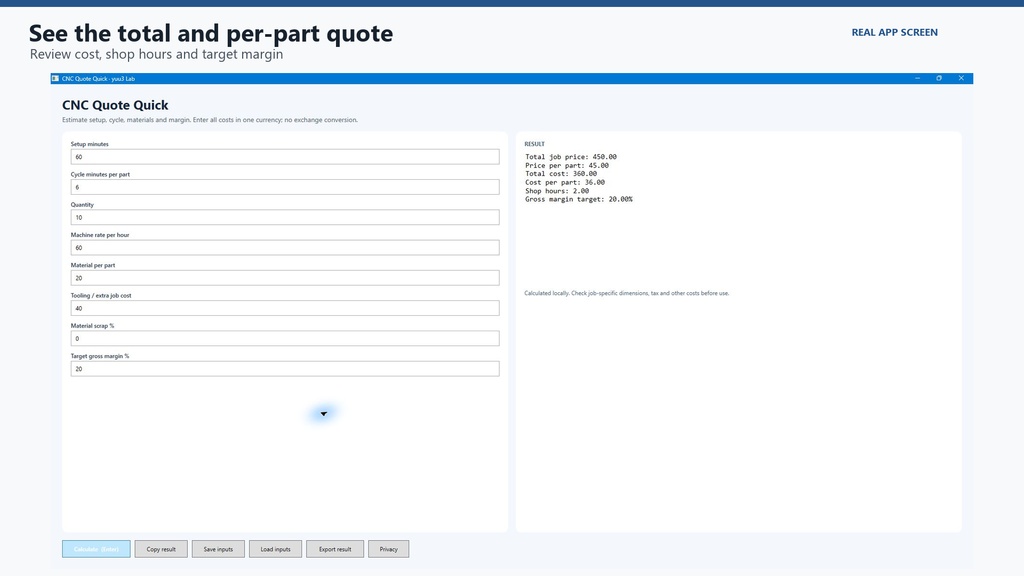Click the Calculate (Enter) button
The width and height of the screenshot is (1024, 576).
pyautogui.click(x=96, y=549)
